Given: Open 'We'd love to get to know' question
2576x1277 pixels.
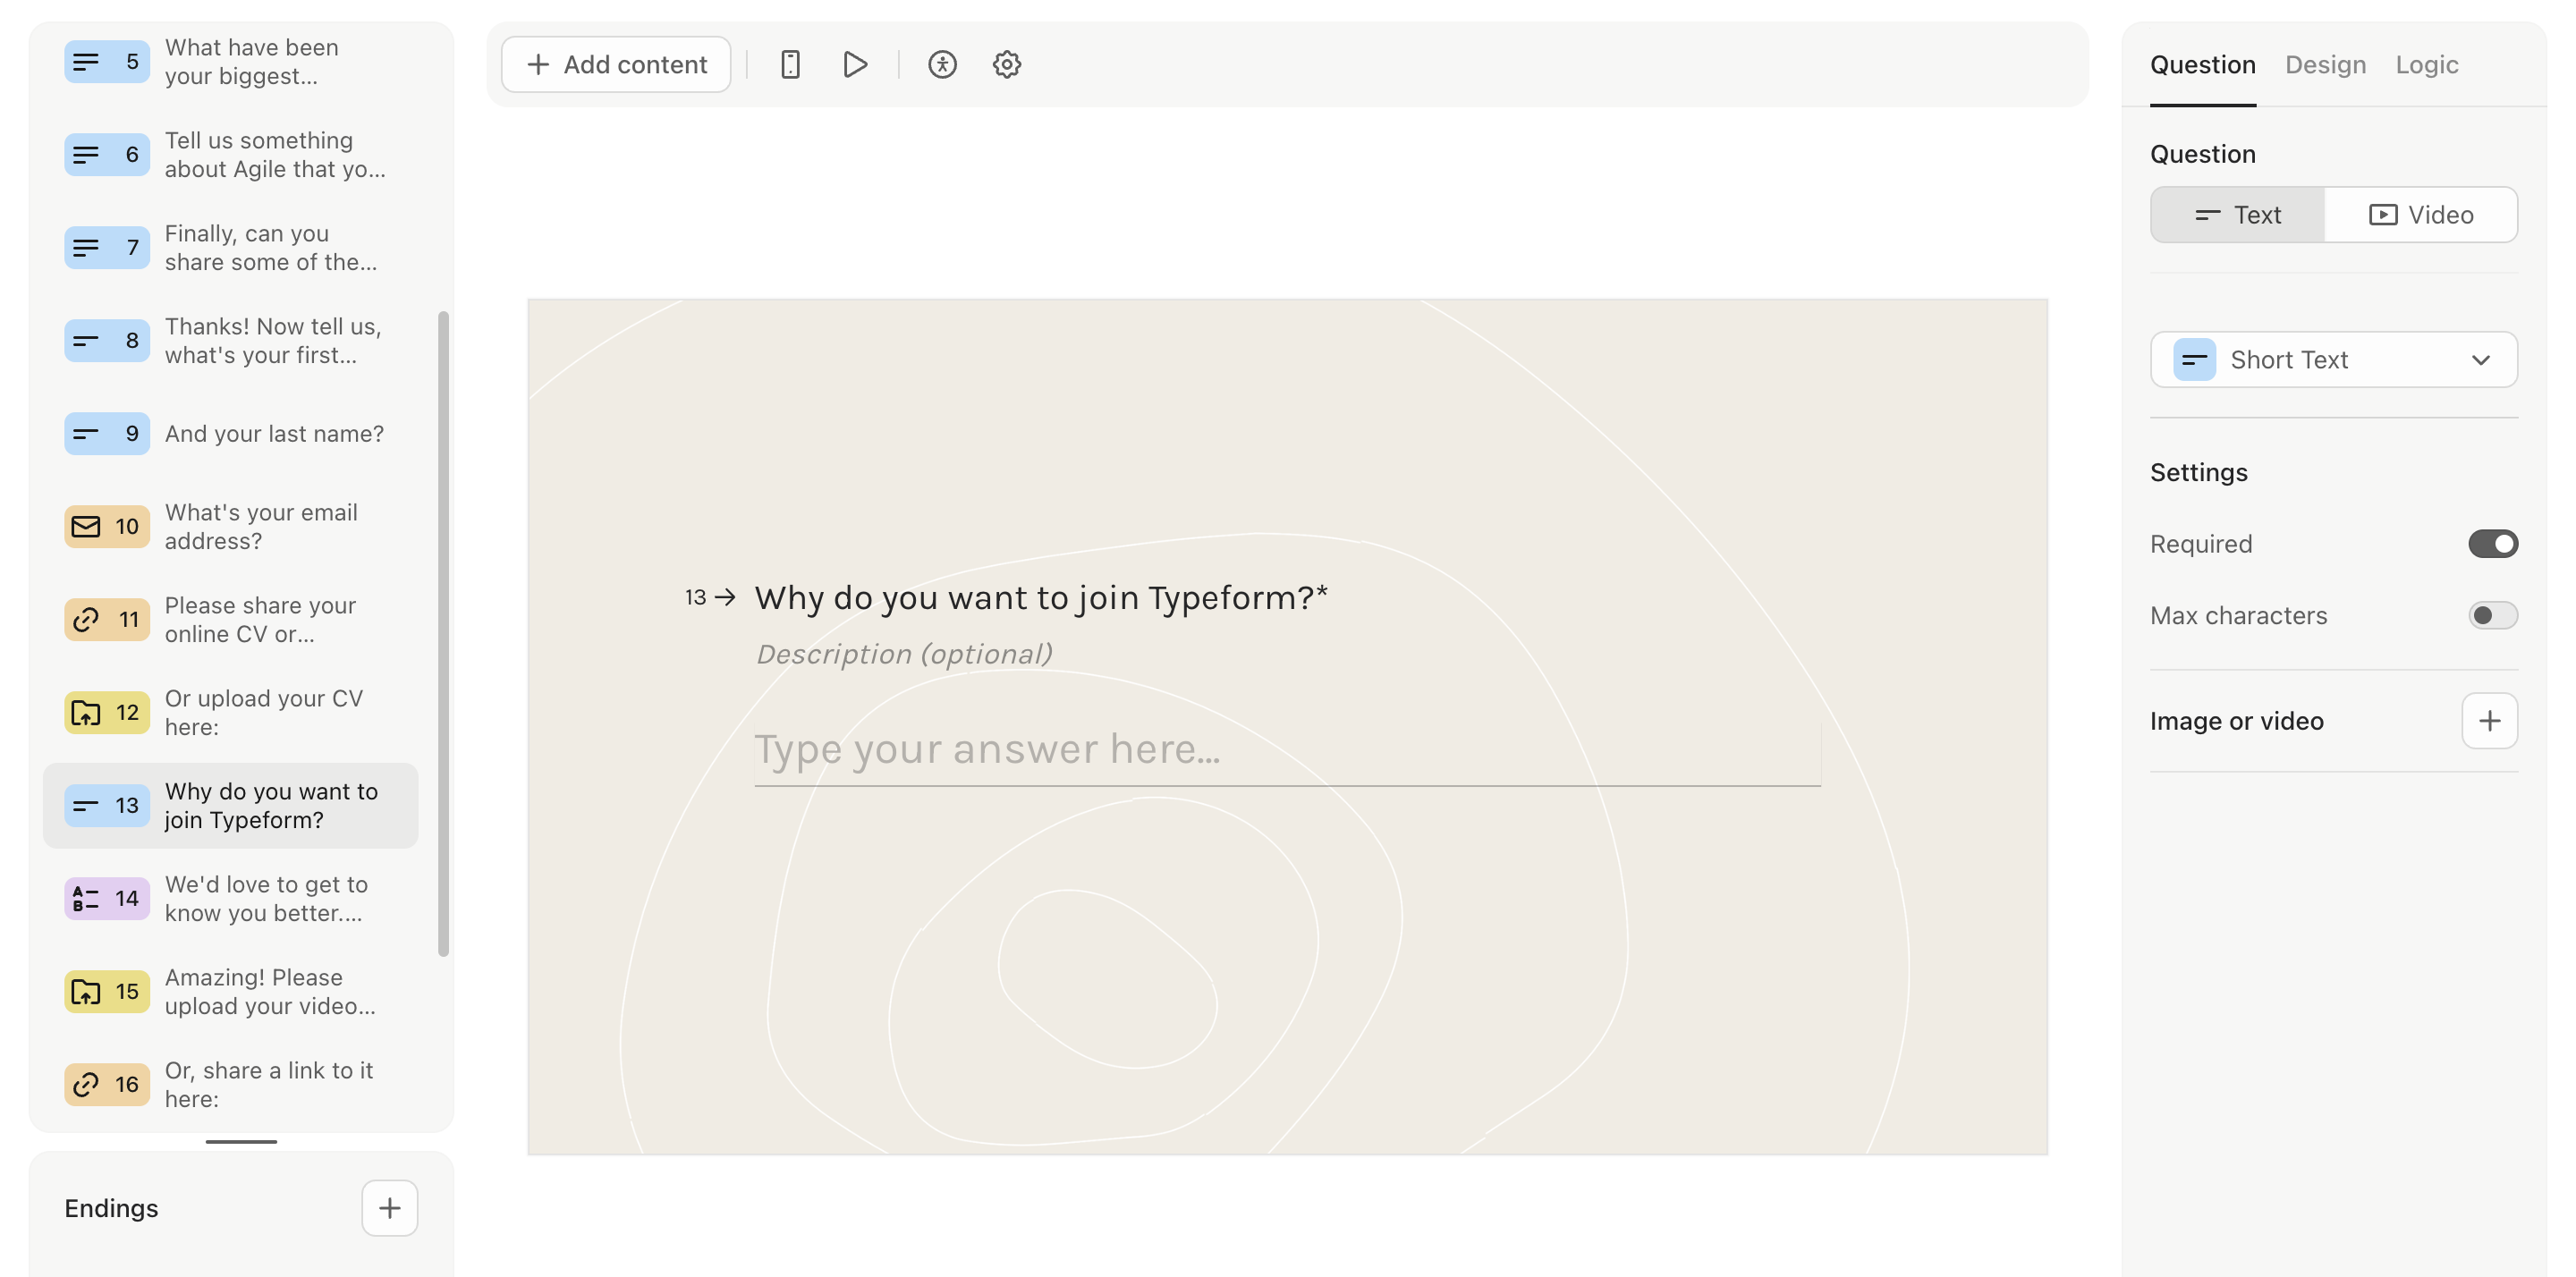Looking at the screenshot, I should point(266,899).
